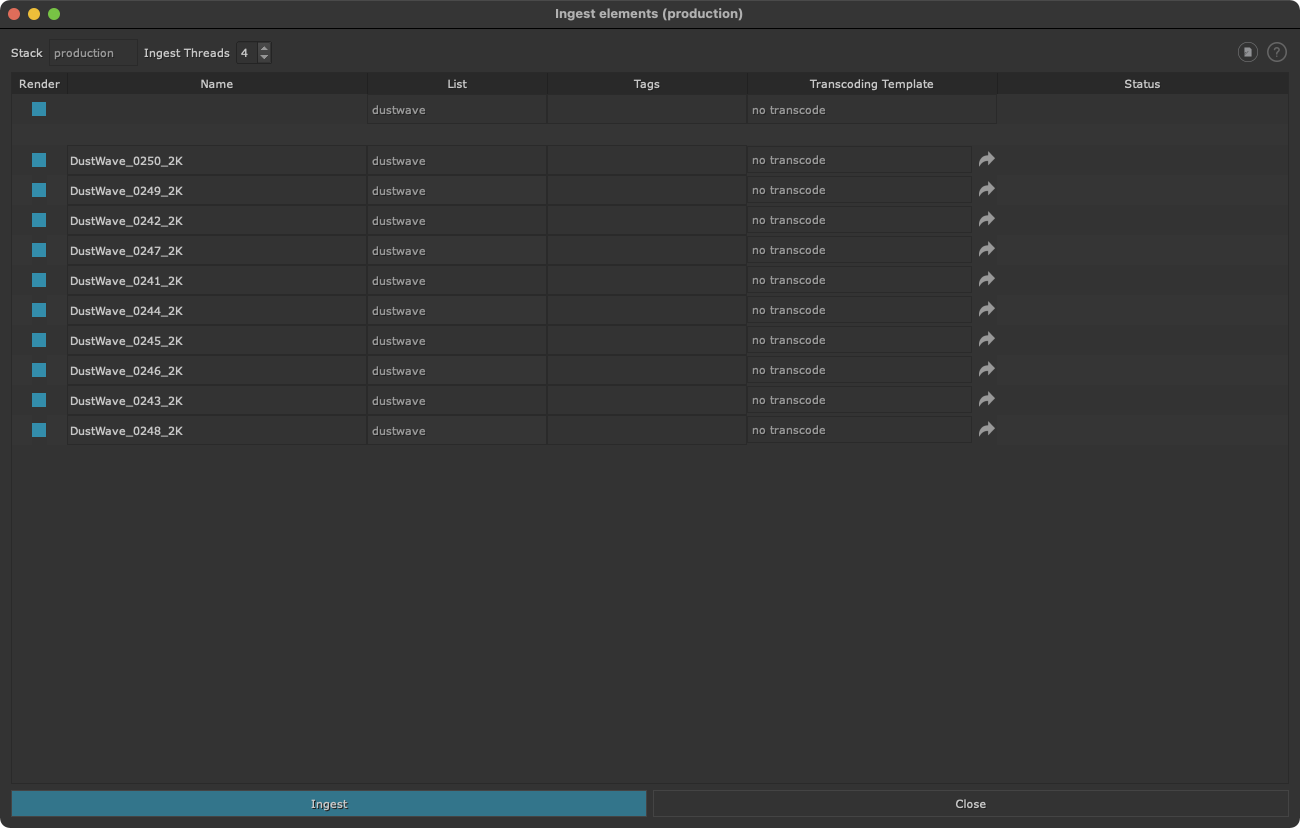
Task: Click the share arrow for DustWave_0246_2K
Action: [x=986, y=369]
